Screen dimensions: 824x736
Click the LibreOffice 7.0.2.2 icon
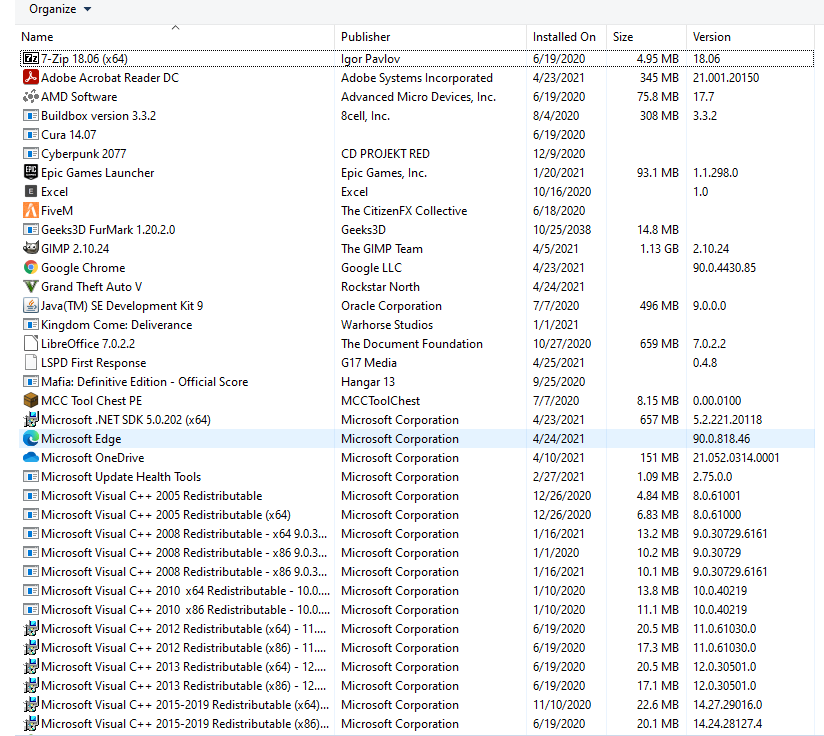[31, 343]
